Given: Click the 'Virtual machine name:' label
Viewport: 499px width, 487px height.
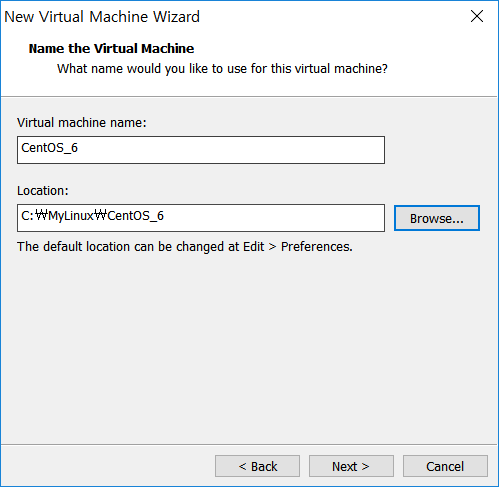Looking at the screenshot, I should [82, 123].
